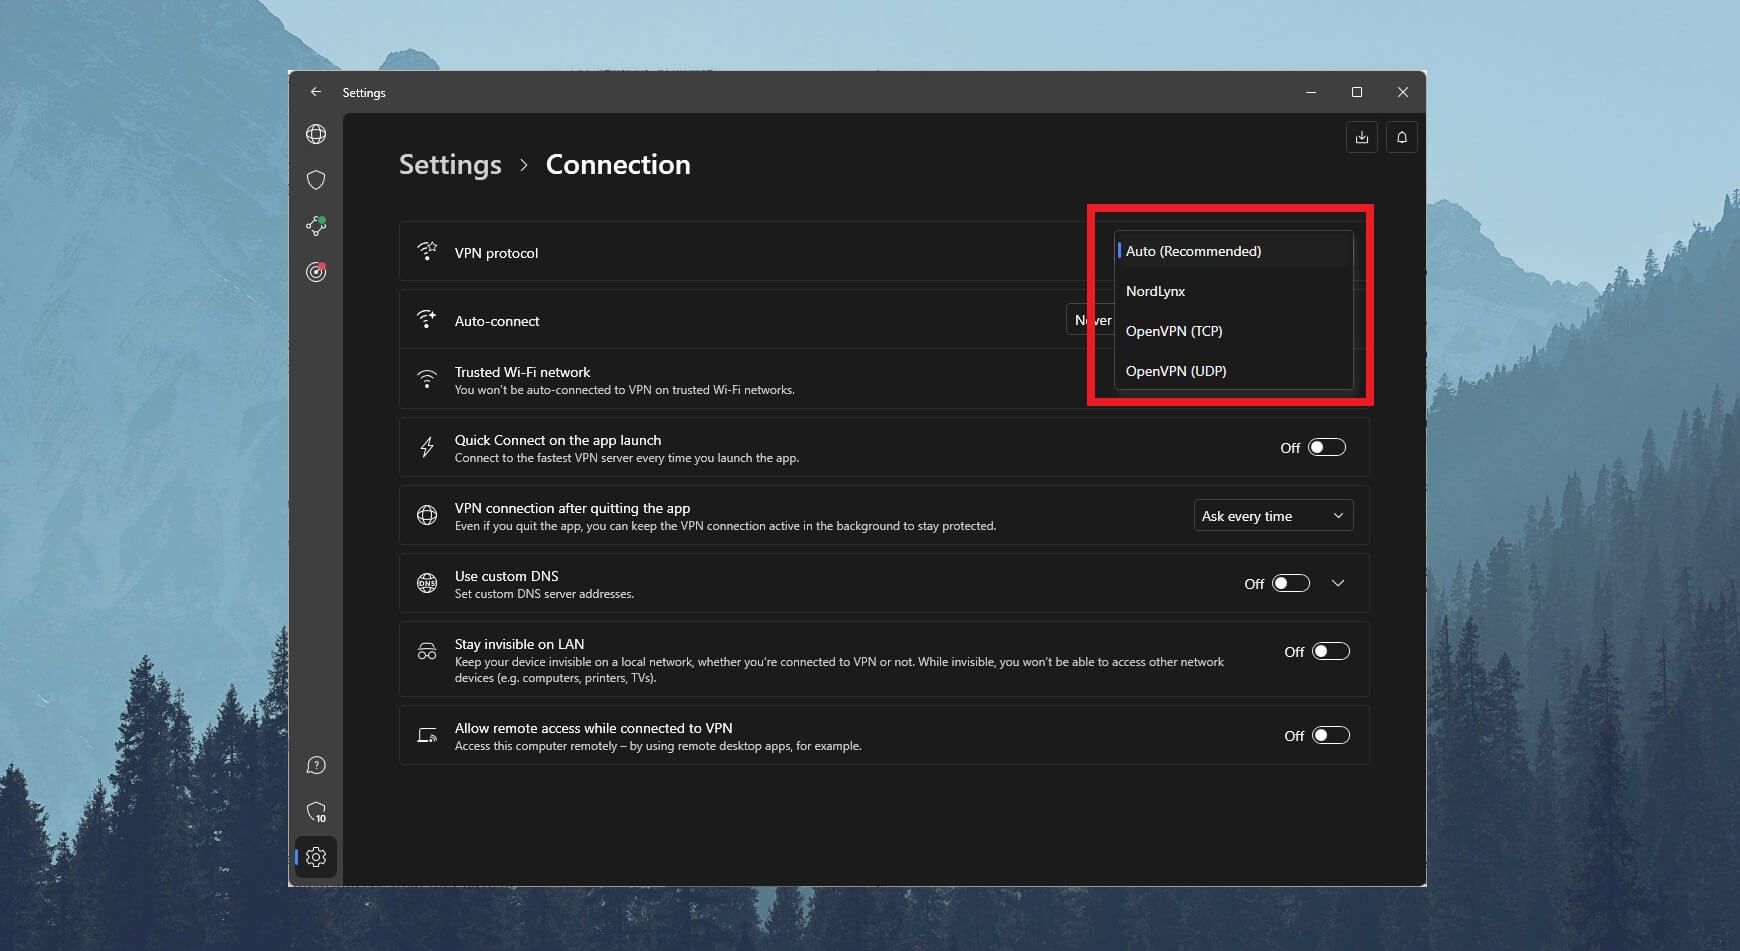This screenshot has width=1740, height=951.
Task: Choose OpenVPN (UDP) protocol option
Action: coord(1234,371)
